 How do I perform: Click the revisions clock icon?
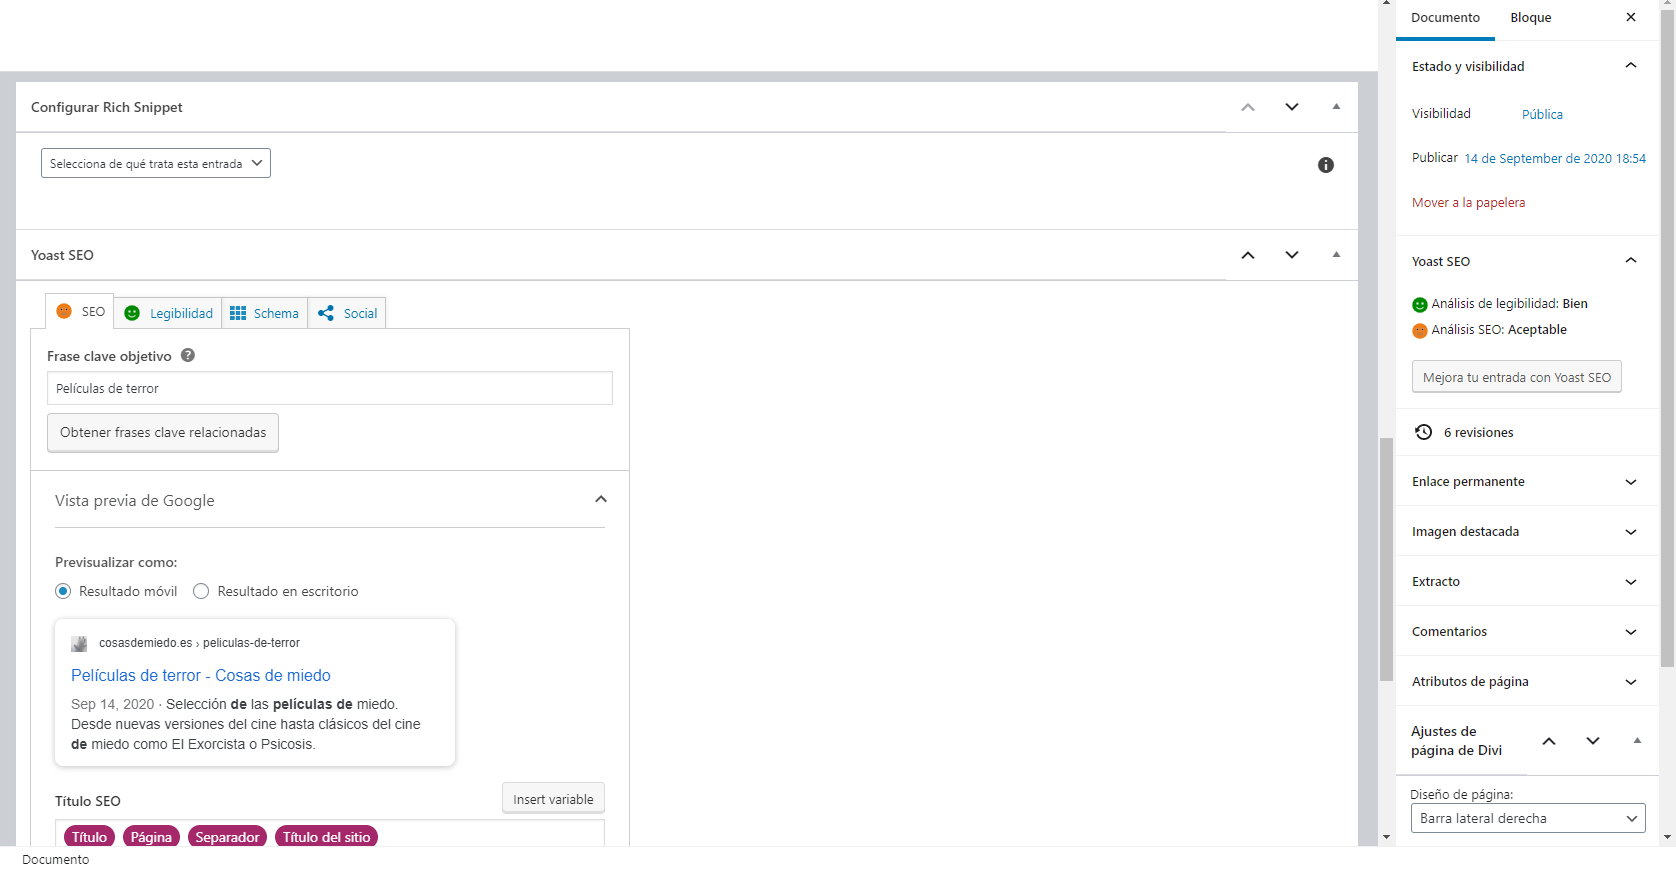pos(1424,432)
